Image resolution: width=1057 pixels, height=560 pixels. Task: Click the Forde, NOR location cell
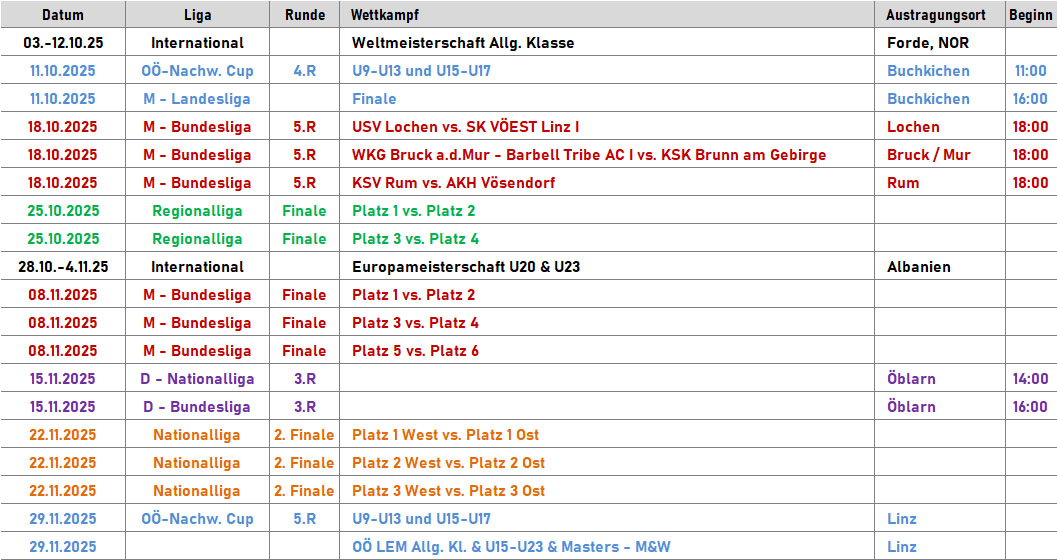928,43
